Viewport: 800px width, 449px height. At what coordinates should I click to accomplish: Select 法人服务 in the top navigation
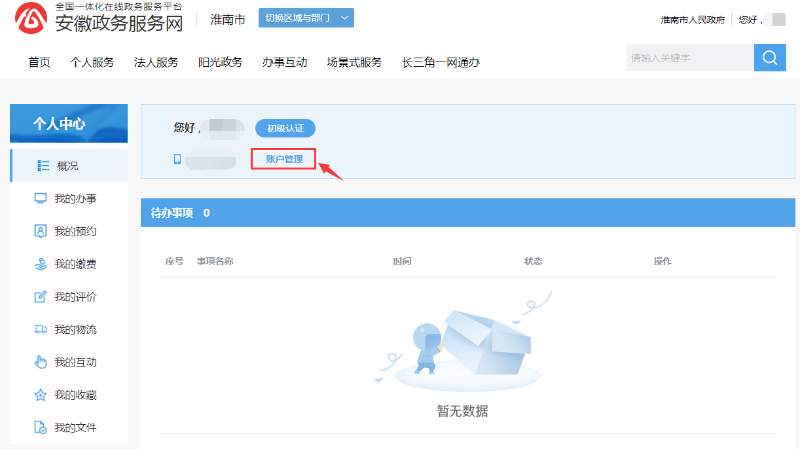[x=156, y=62]
